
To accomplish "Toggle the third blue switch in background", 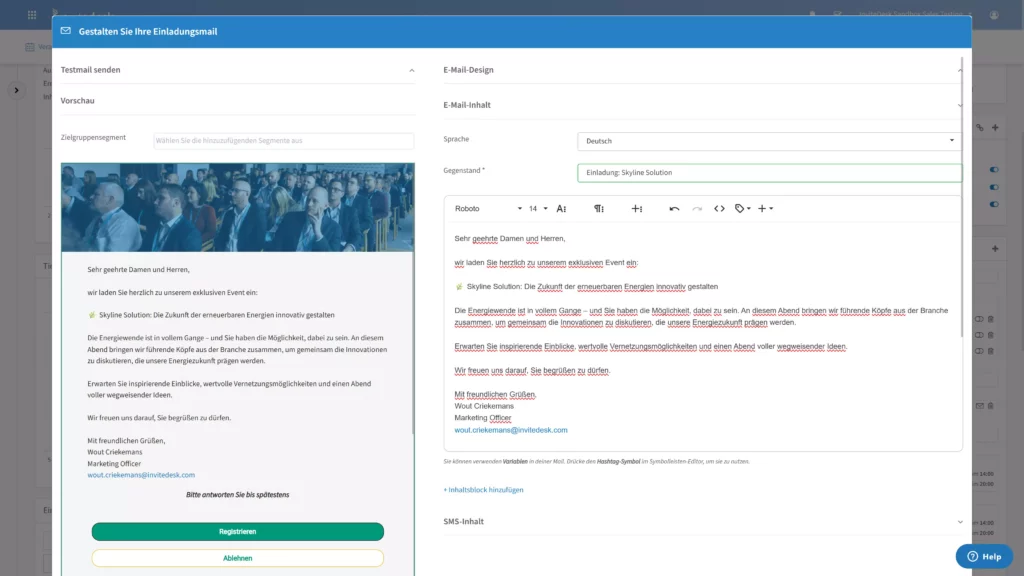I will click(994, 204).
